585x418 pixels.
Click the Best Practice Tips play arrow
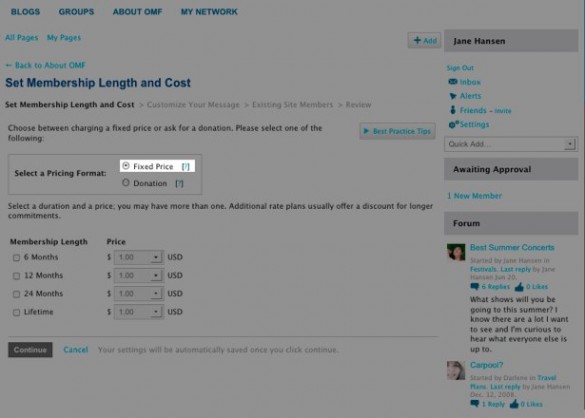click(x=366, y=131)
